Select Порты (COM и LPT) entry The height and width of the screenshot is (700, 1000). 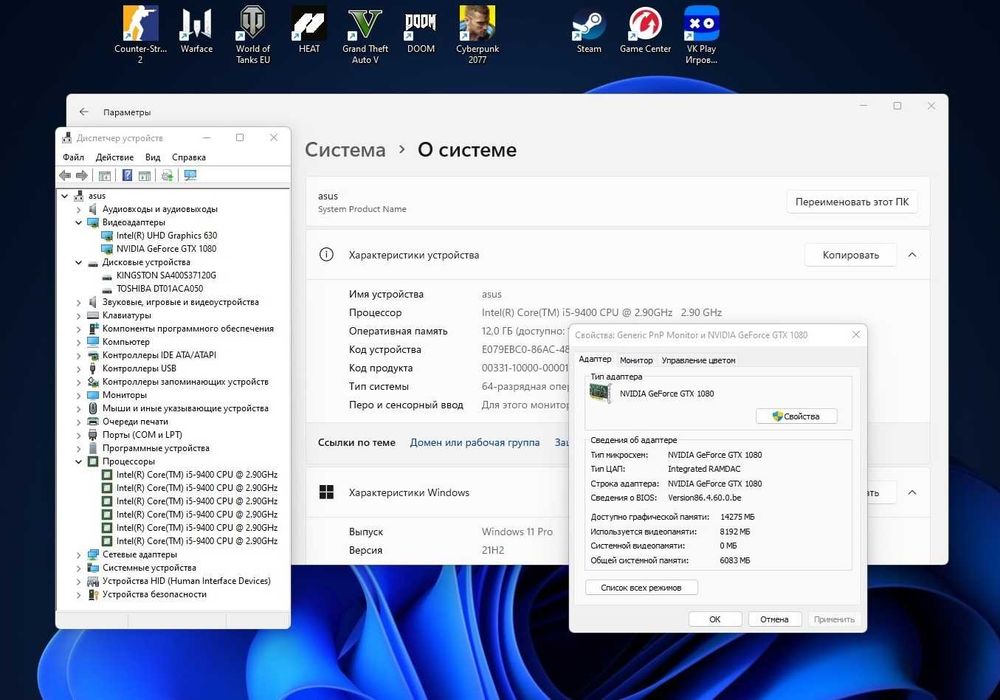point(142,435)
